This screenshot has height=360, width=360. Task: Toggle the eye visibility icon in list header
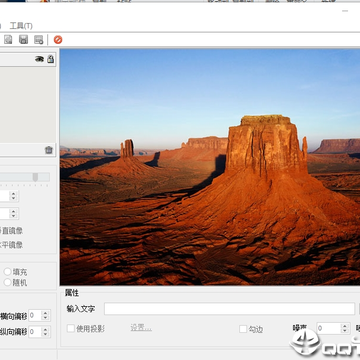pos(39,59)
